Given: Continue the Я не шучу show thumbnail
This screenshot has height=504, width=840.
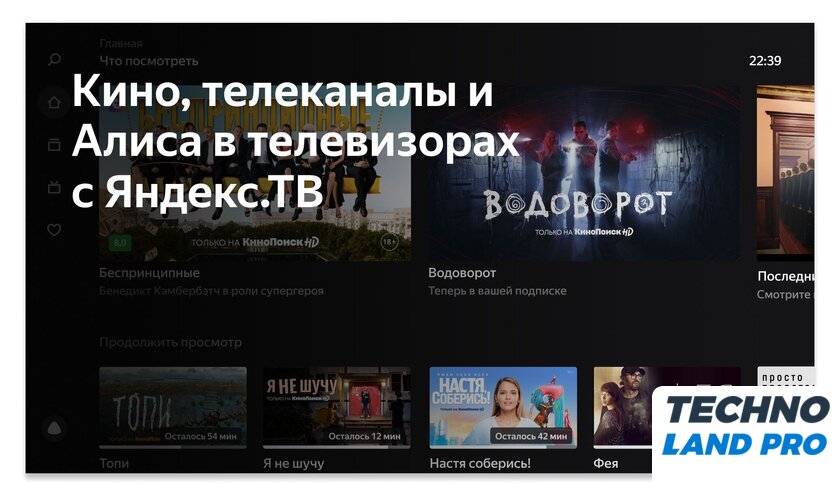Looking at the screenshot, I should 336,407.
